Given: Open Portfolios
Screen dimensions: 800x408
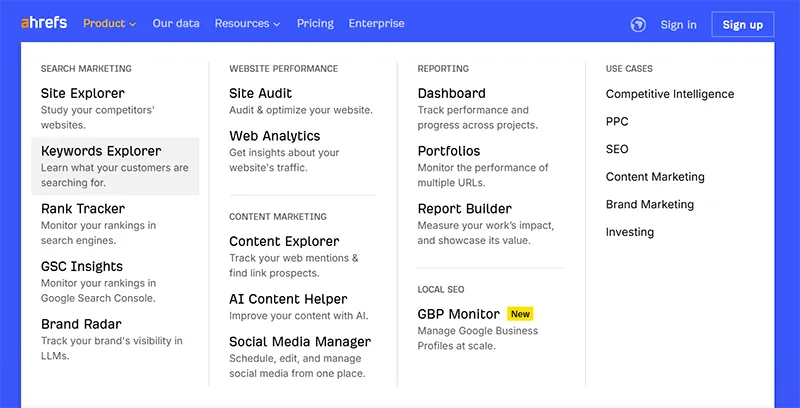Looking at the screenshot, I should tap(449, 151).
